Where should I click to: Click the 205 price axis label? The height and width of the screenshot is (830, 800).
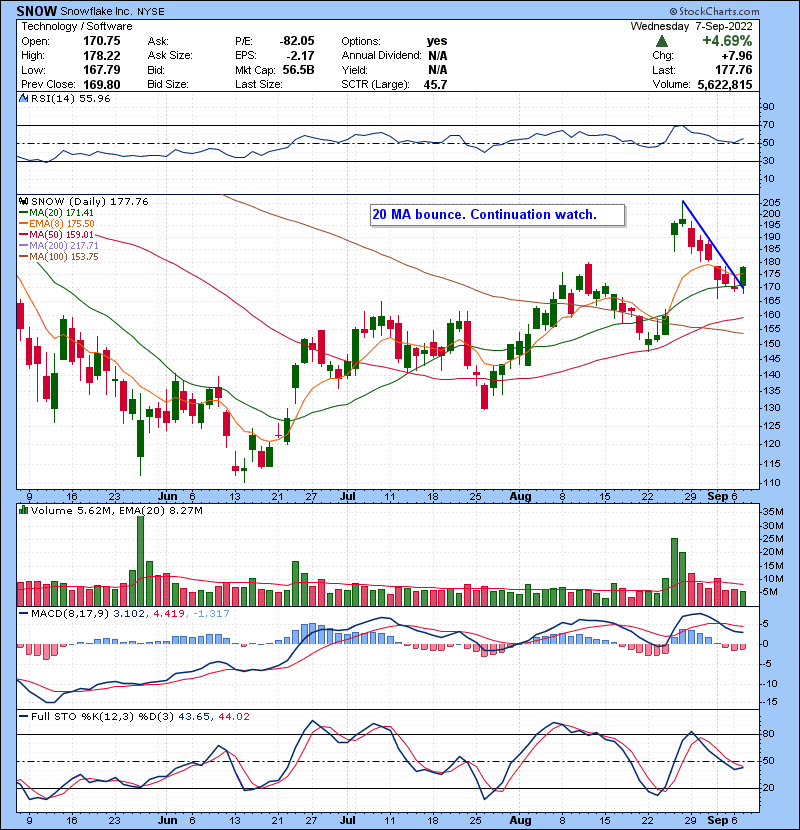[771, 203]
